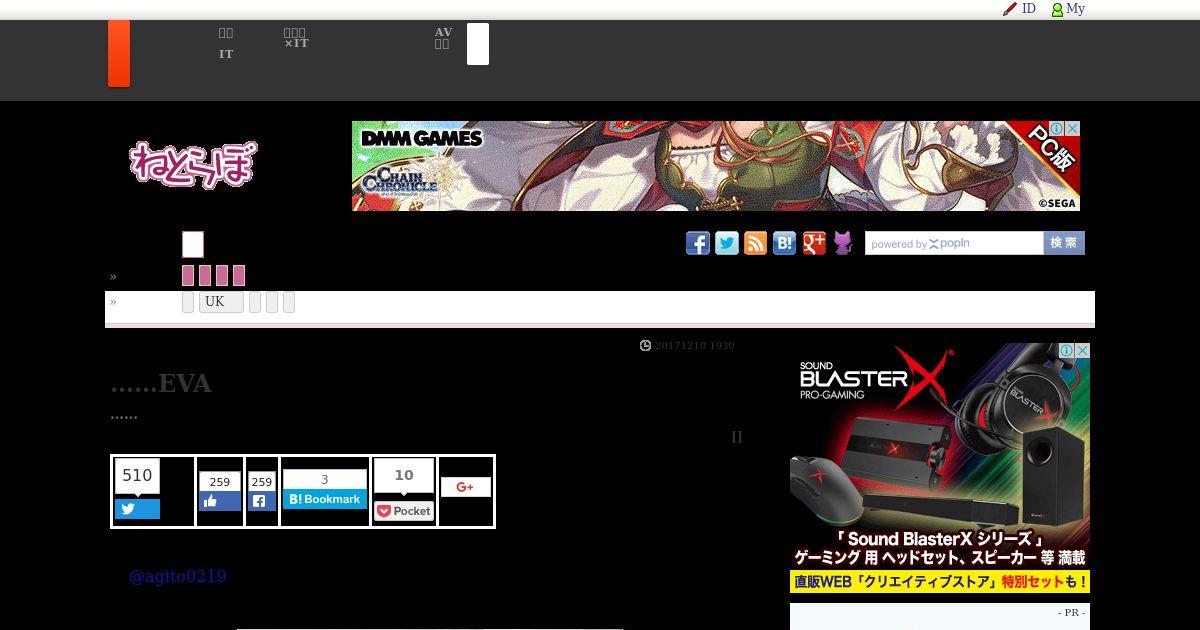Click the orange logo block in header
The image size is (1200, 630).
(x=119, y=54)
